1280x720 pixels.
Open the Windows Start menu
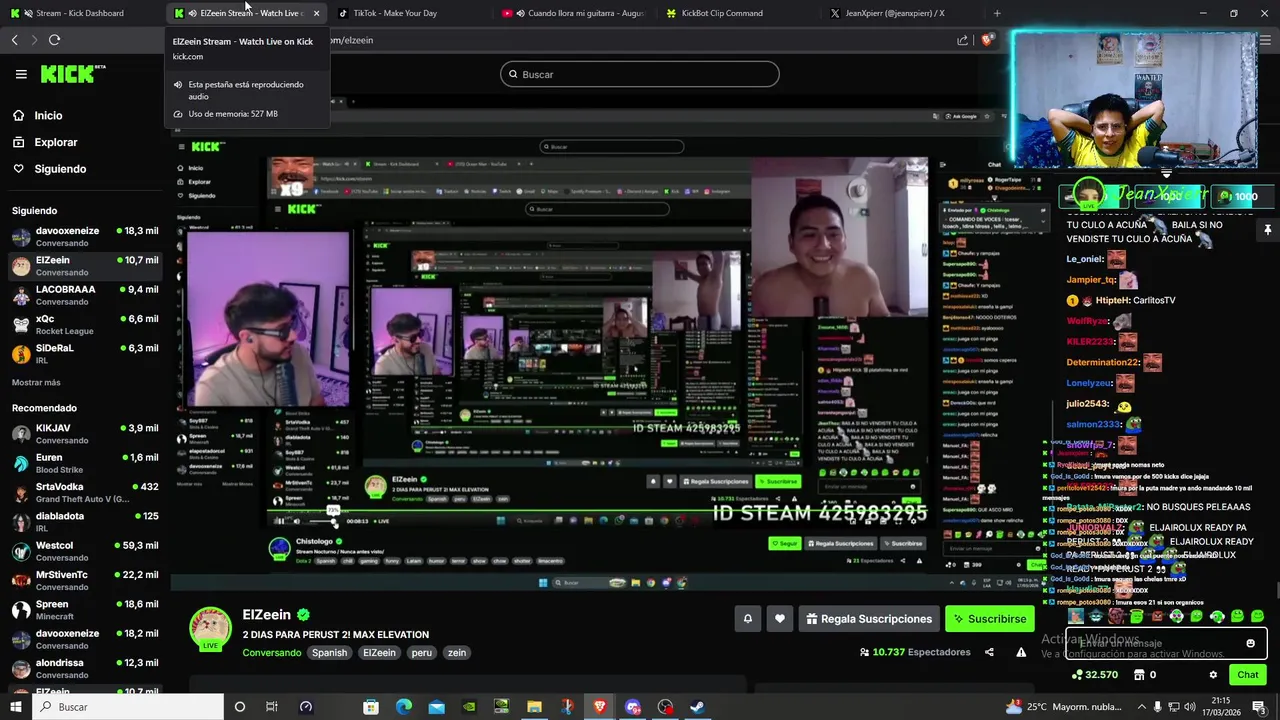pyautogui.click(x=15, y=707)
